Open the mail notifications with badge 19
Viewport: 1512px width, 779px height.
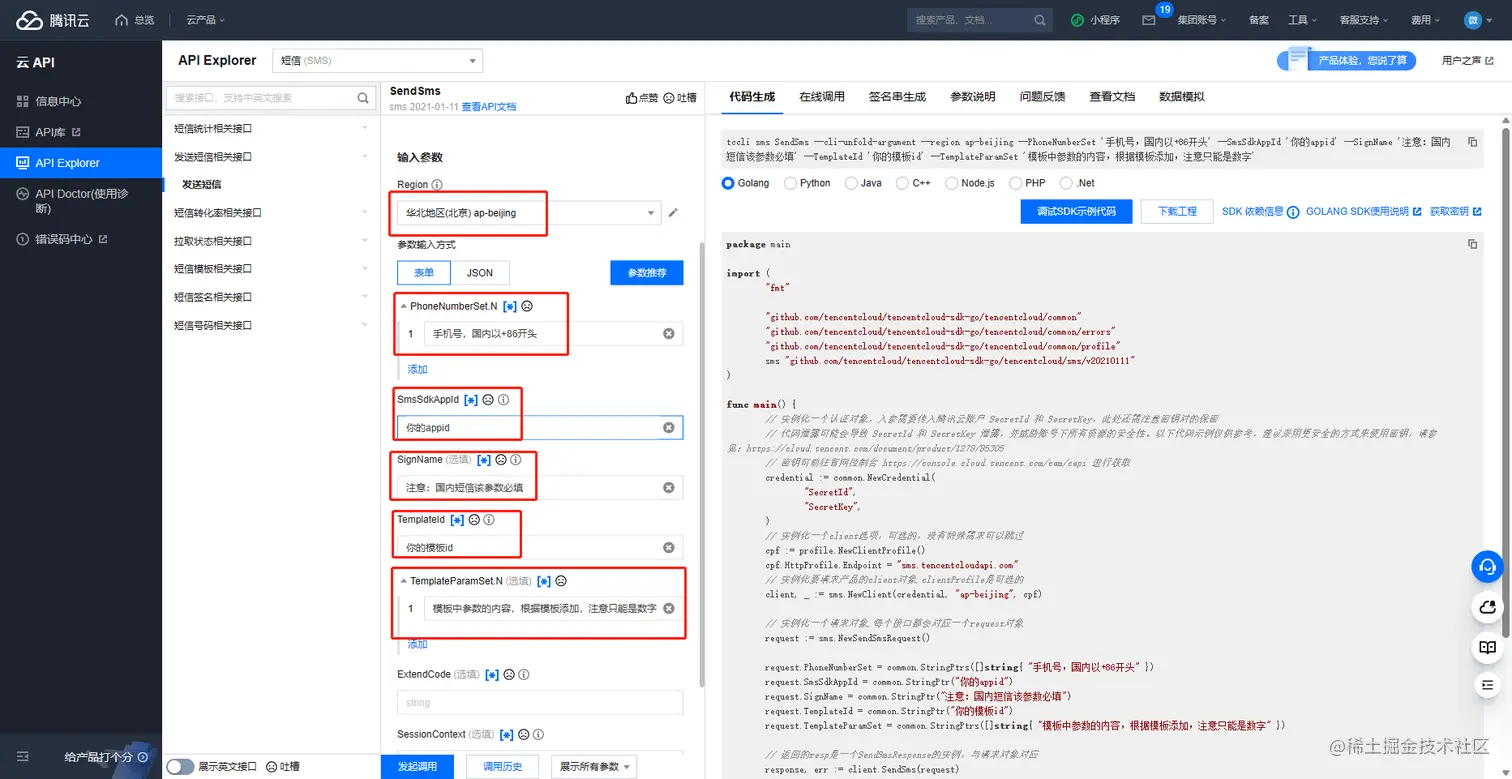point(1149,20)
